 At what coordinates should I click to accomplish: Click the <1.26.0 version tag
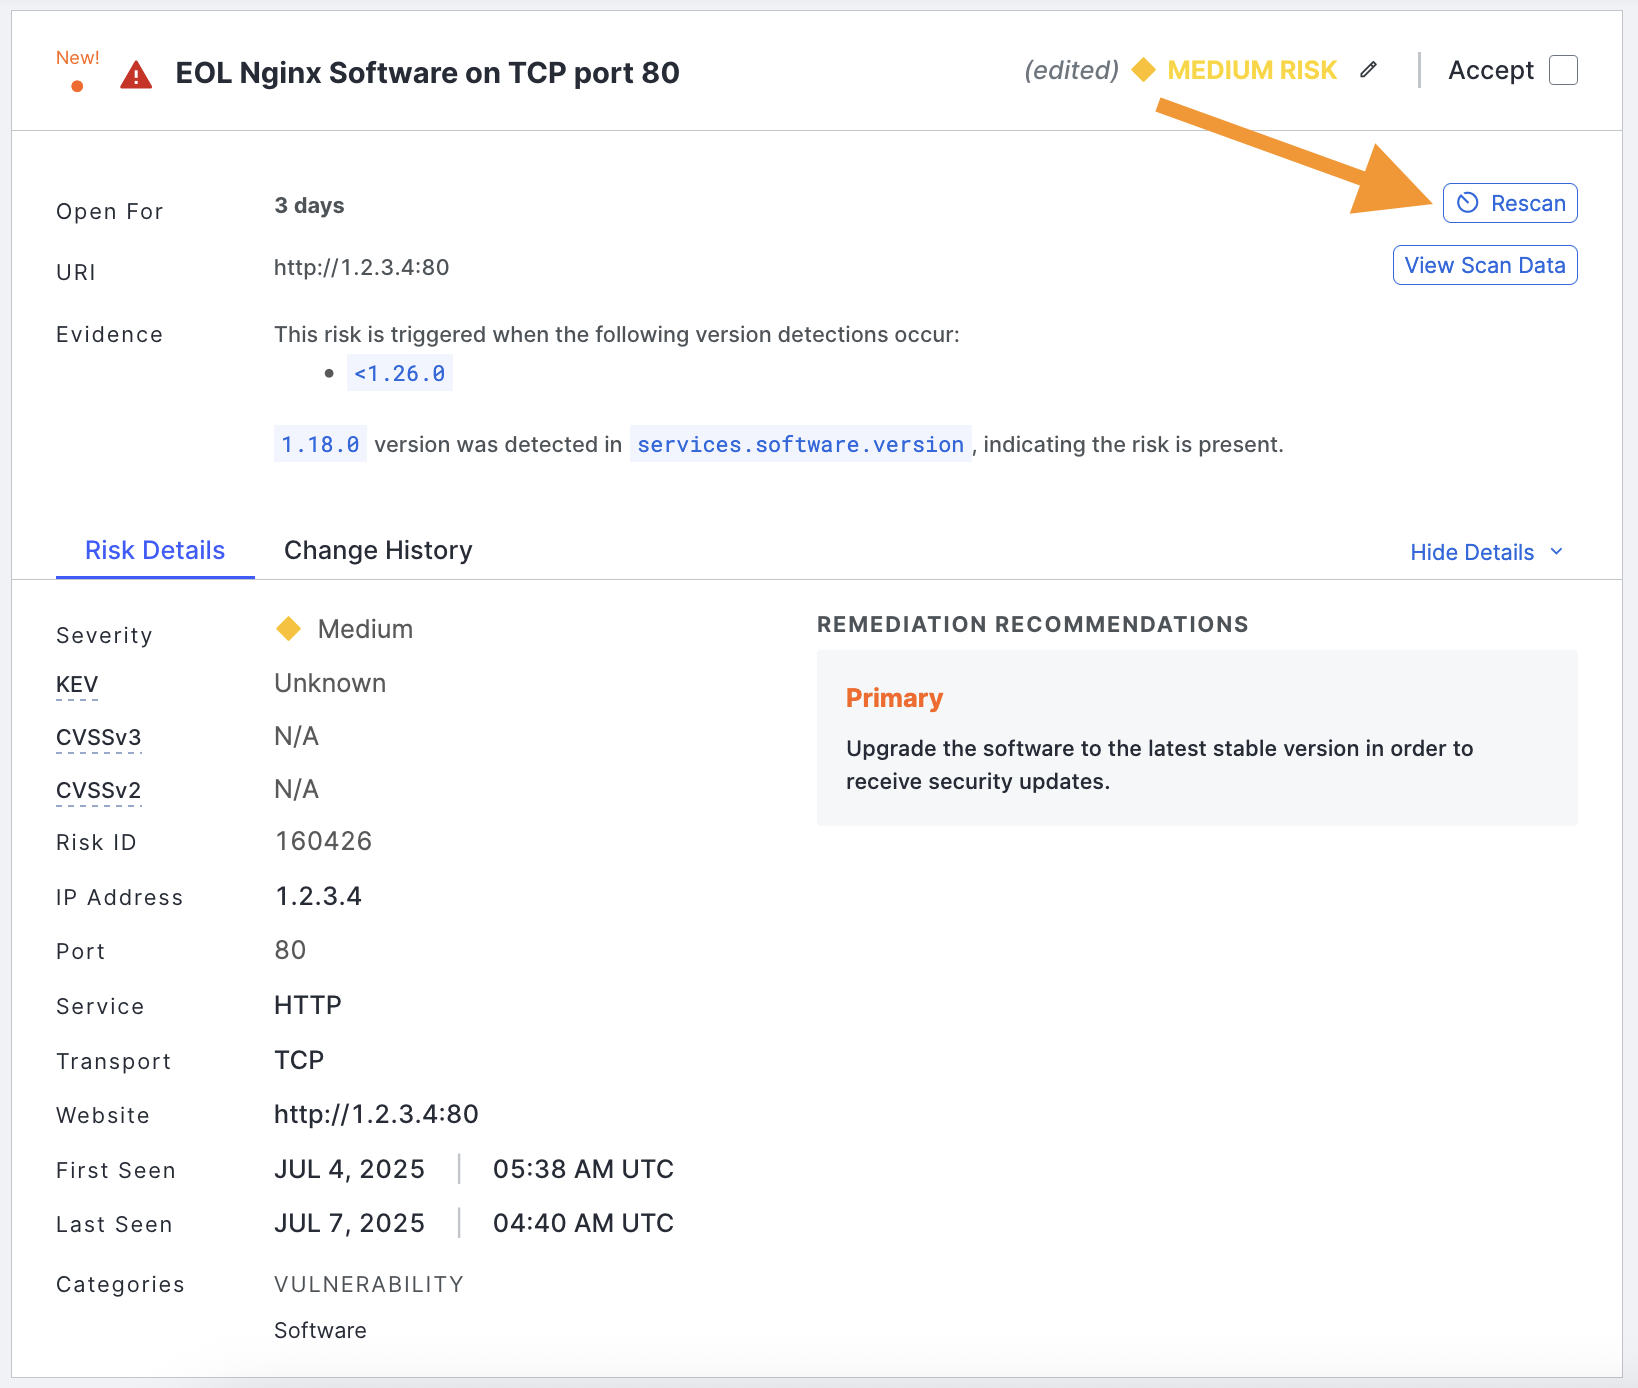coord(400,373)
